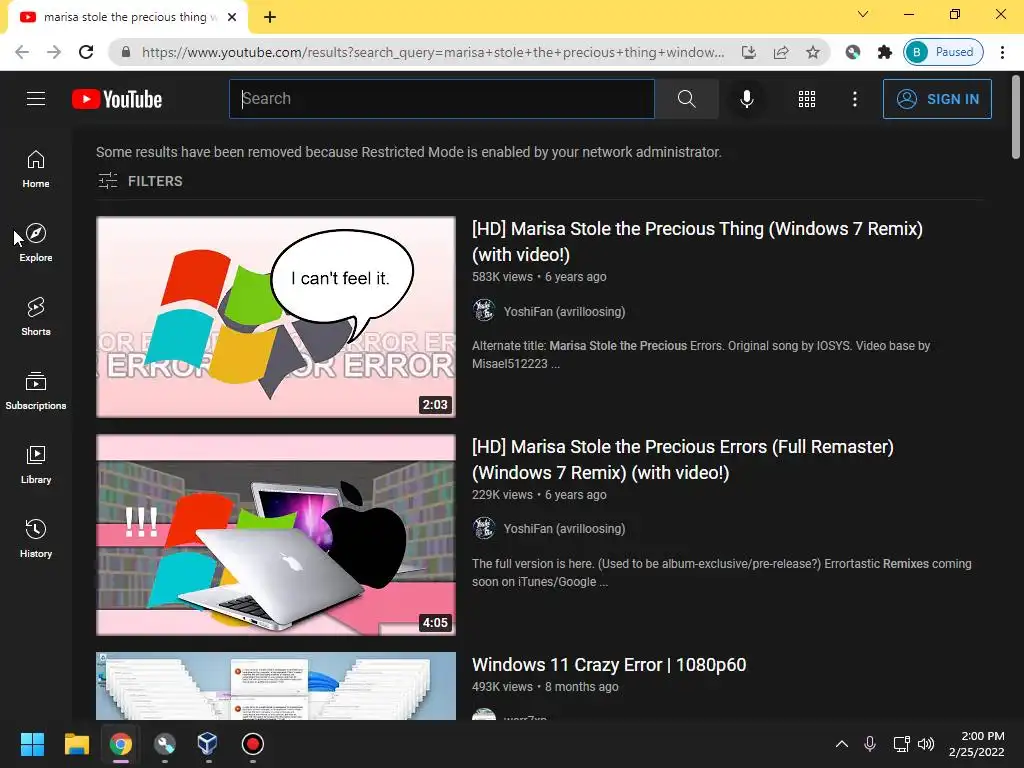1024x768 pixels.
Task: Open Shorts in the sidebar
Action: point(36,317)
